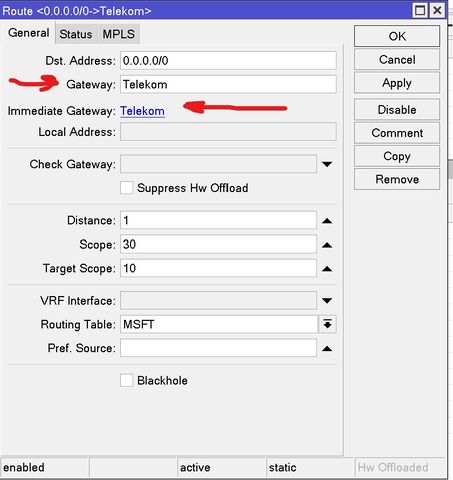Click the route window title bar text
The height and width of the screenshot is (480, 453).
[77, 11]
